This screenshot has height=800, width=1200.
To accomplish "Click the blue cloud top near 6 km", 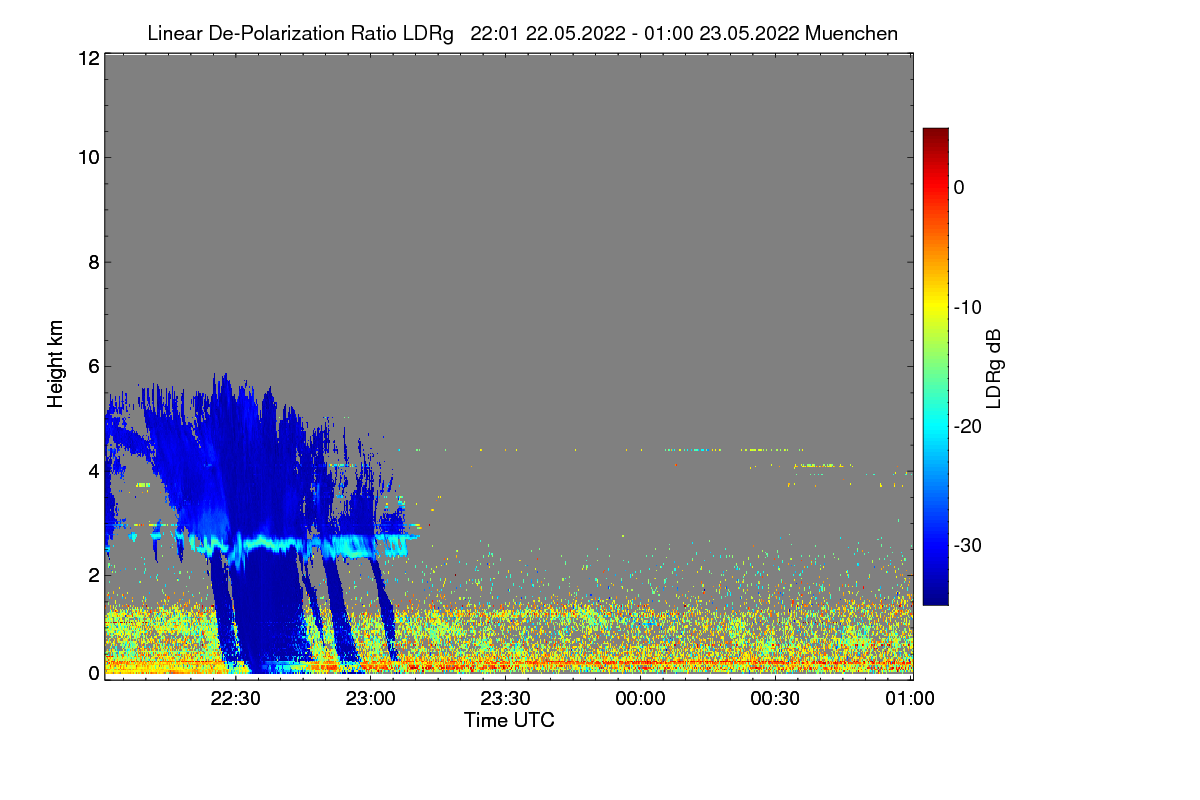I will click(x=227, y=385).
